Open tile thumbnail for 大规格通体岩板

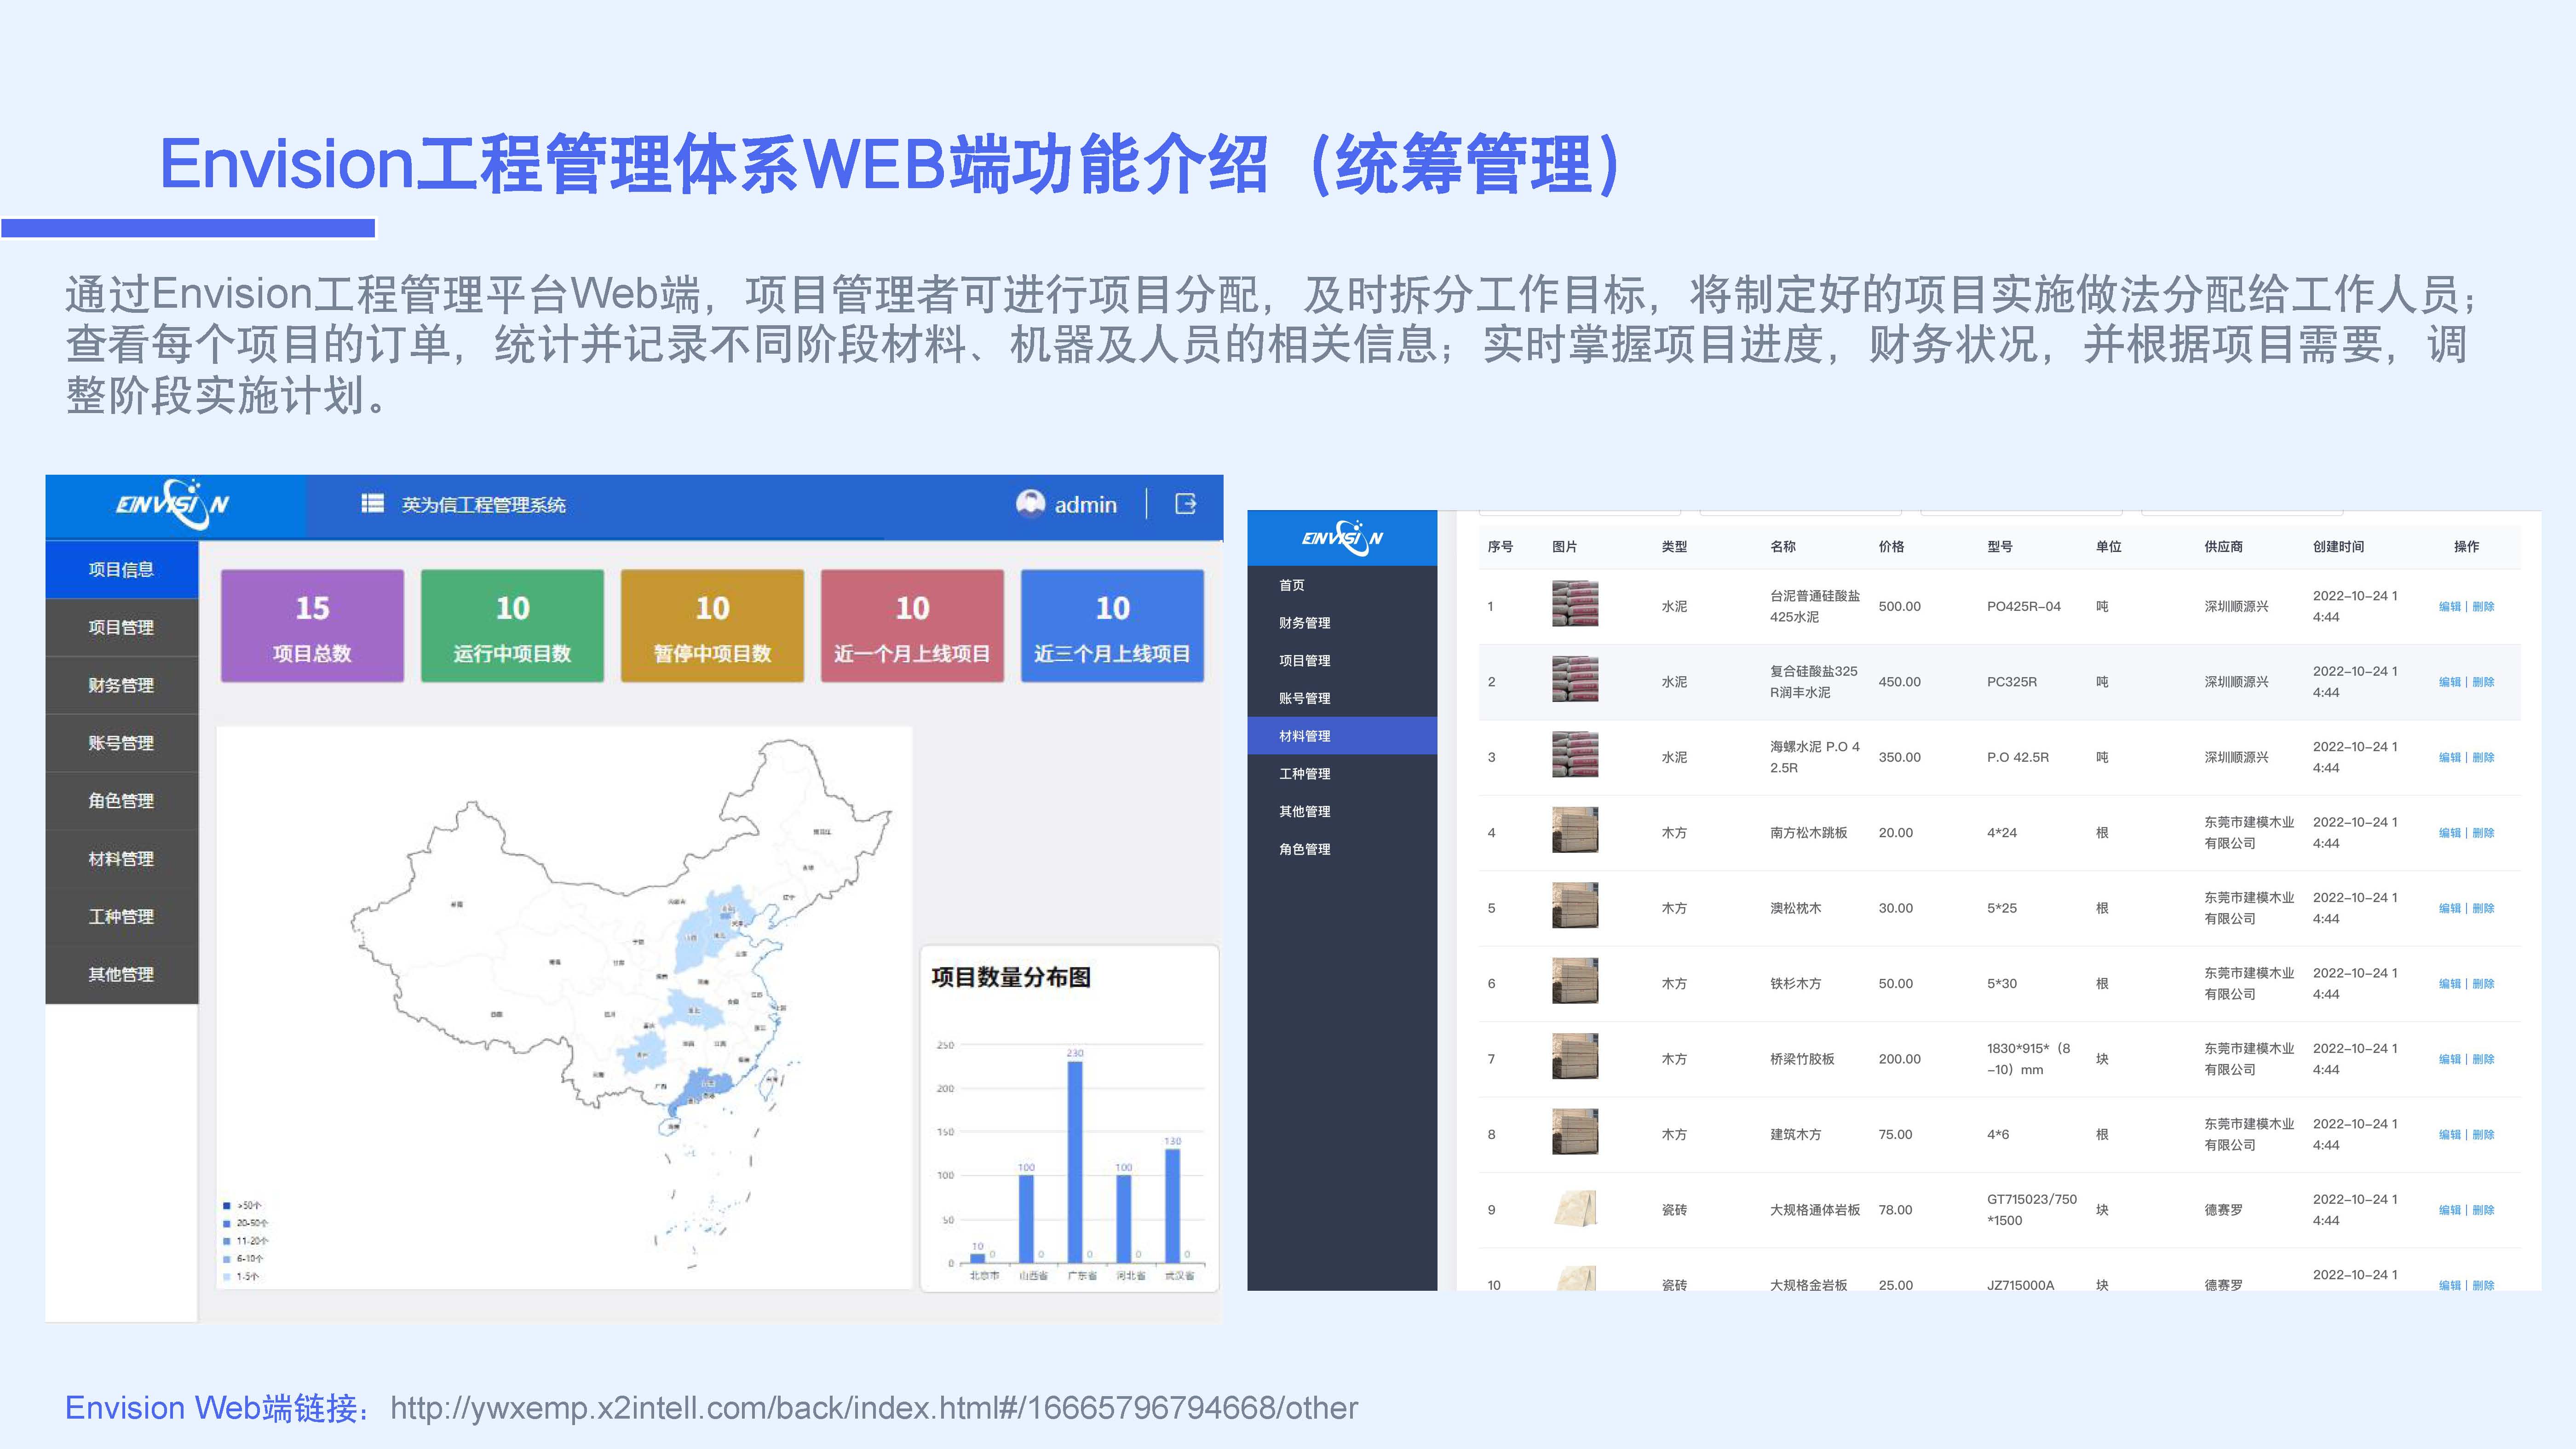[1575, 1208]
